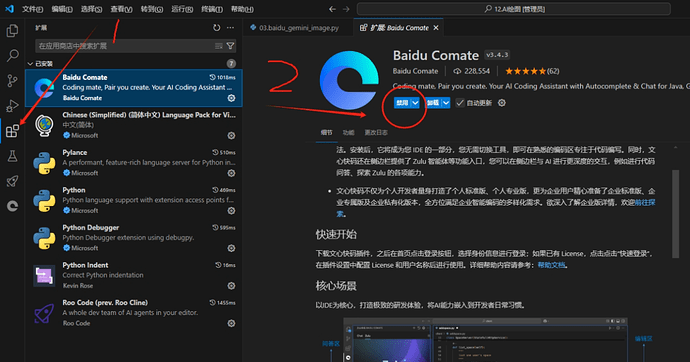Open extensions filter funnel menu
The width and height of the screenshot is (690, 362).
click(230, 46)
